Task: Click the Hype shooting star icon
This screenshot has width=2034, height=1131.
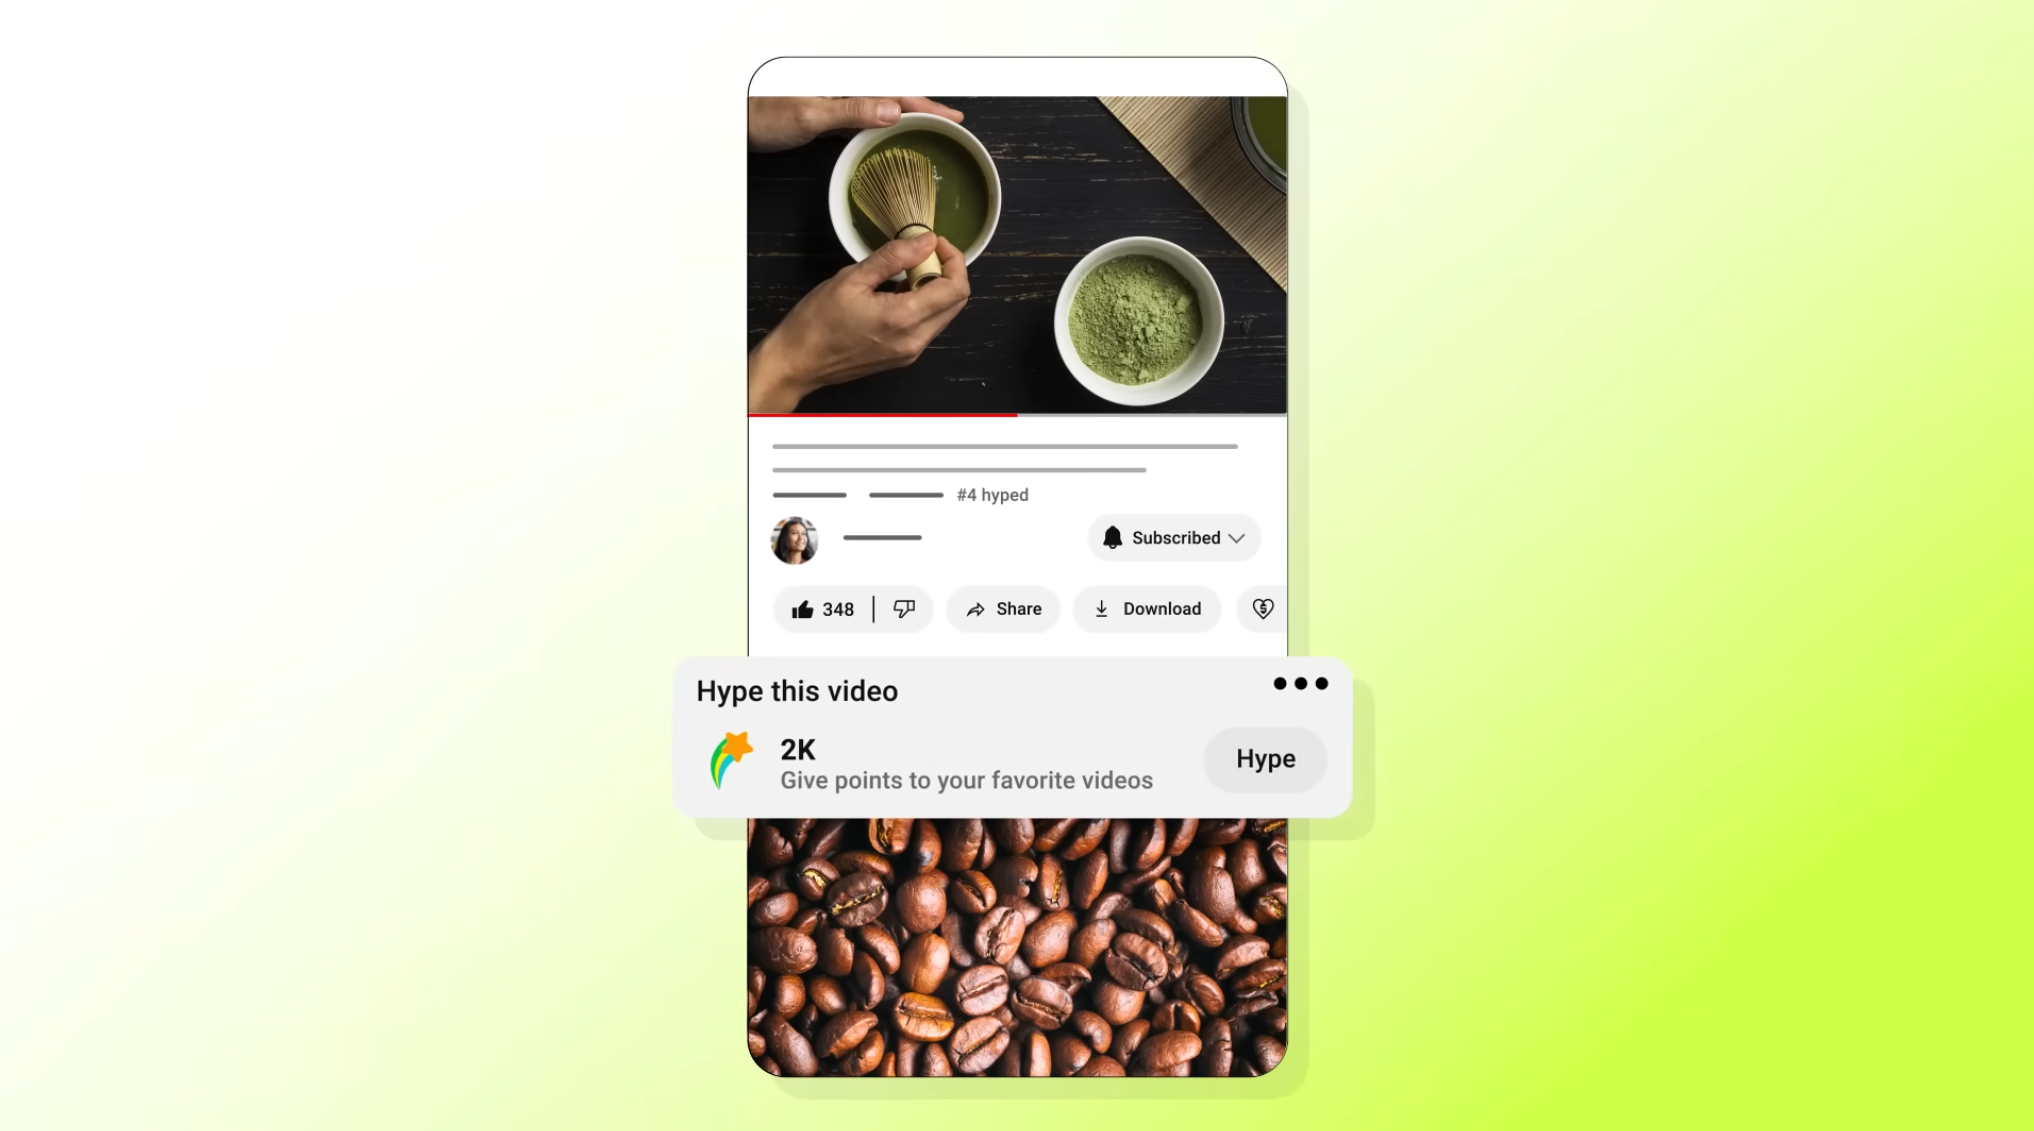Action: (x=727, y=758)
